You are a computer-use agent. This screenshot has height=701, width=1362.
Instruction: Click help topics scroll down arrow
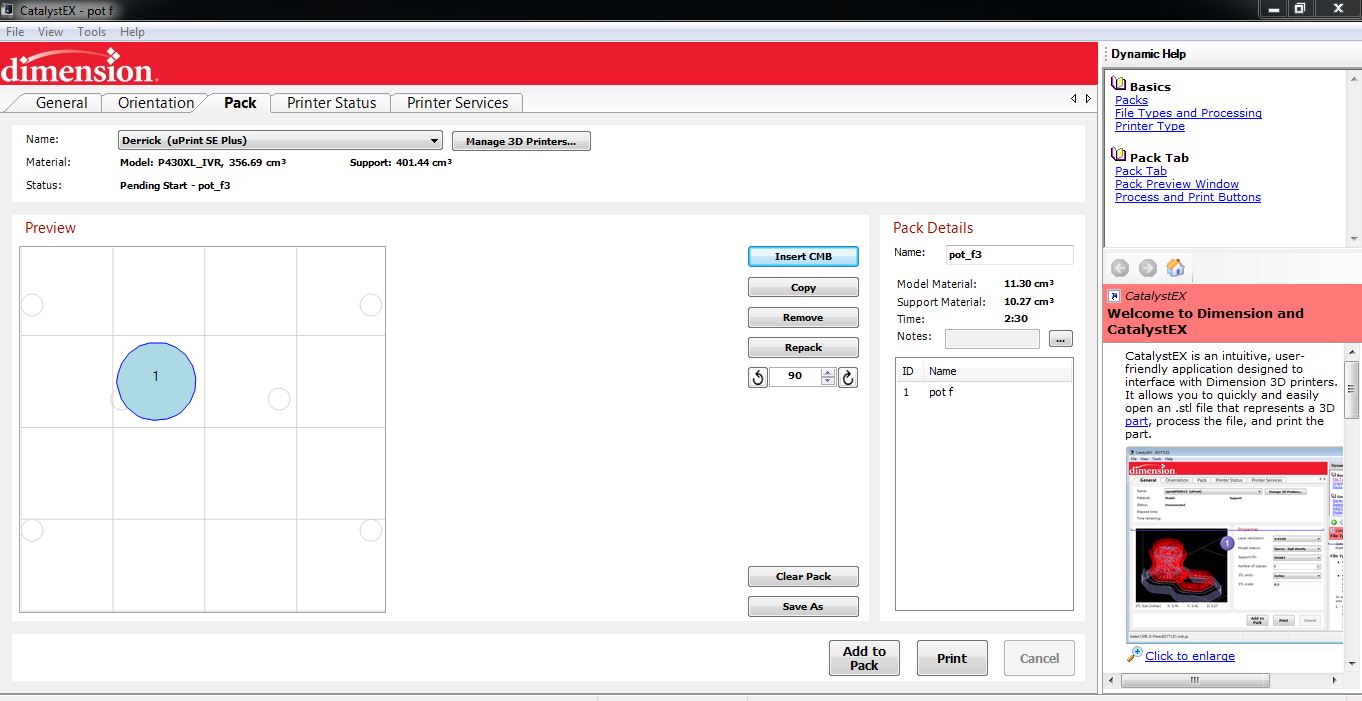[1354, 239]
